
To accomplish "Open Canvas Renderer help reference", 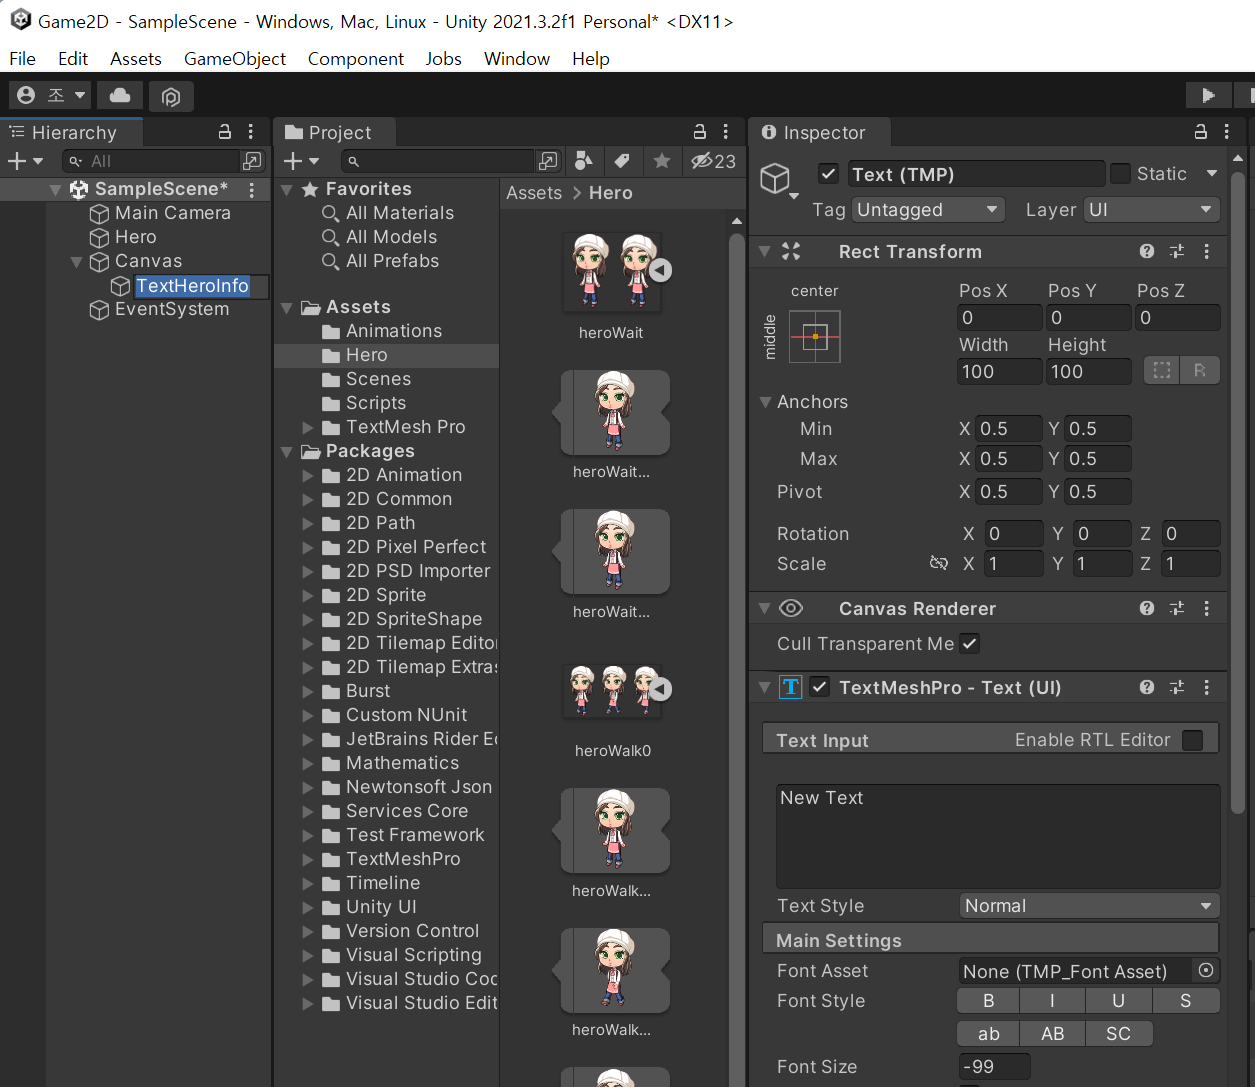I will (x=1147, y=609).
